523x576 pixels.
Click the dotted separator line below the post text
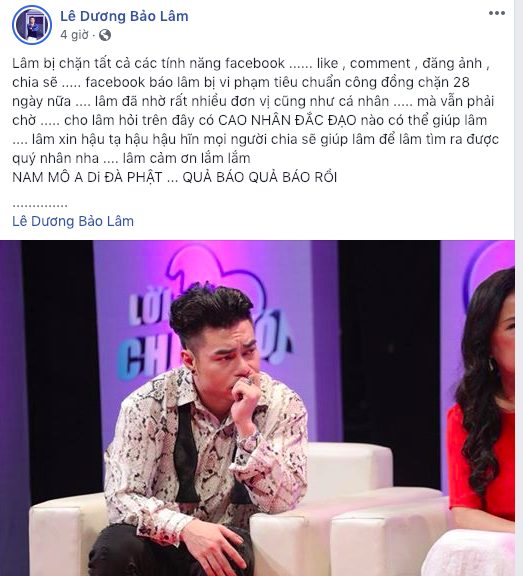tap(40, 206)
